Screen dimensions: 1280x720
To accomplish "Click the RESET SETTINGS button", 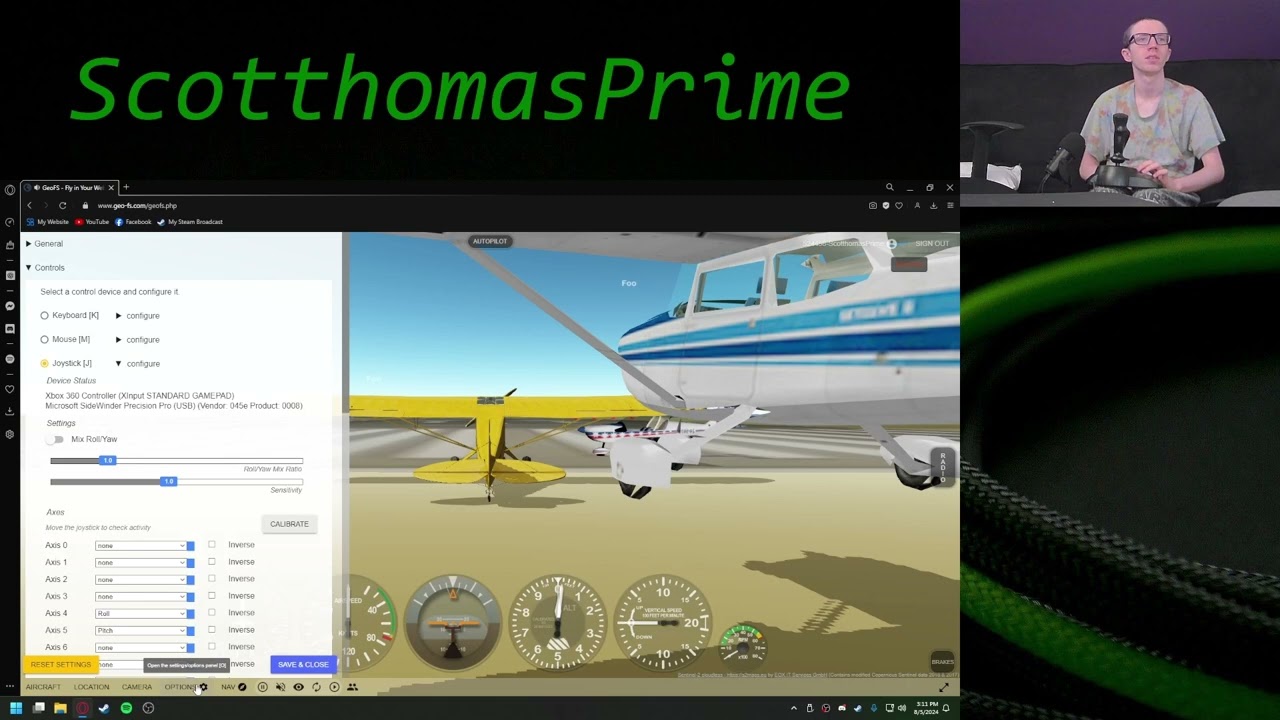I will tap(60, 665).
